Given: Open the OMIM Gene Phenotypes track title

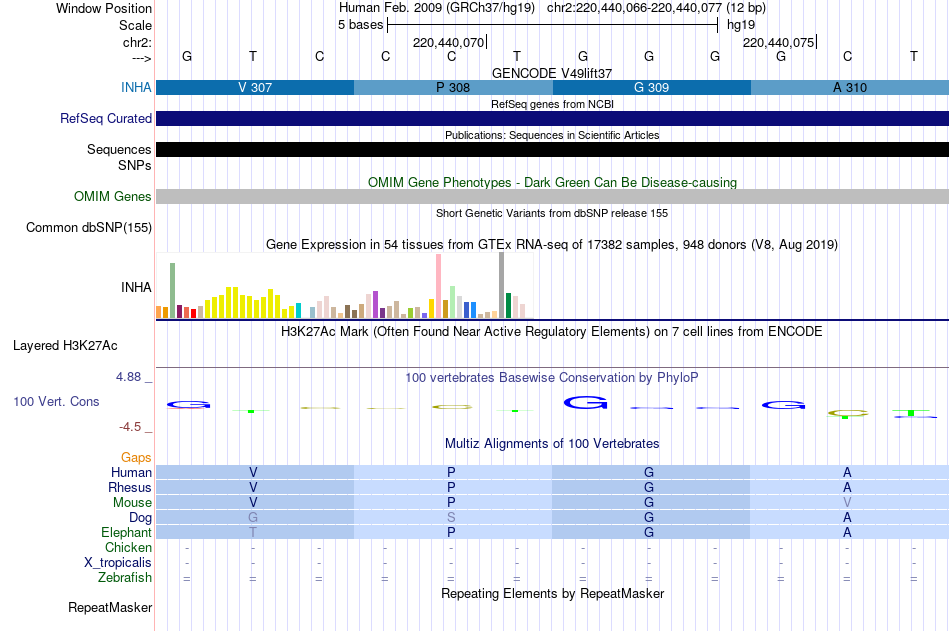Looking at the screenshot, I should coord(552,182).
